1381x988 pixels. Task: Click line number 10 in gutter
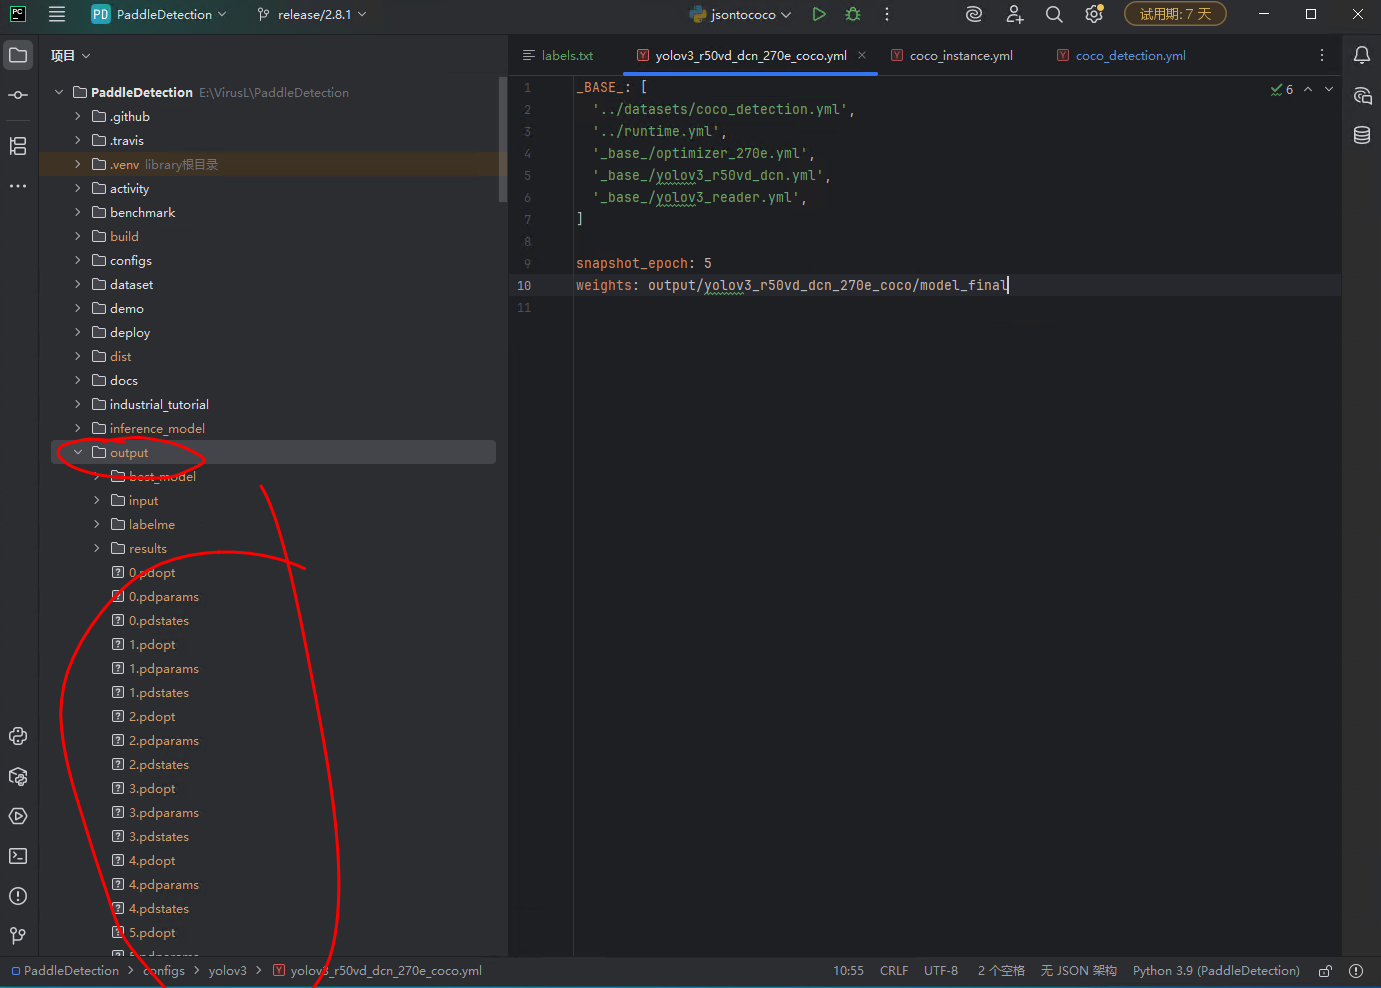click(524, 285)
